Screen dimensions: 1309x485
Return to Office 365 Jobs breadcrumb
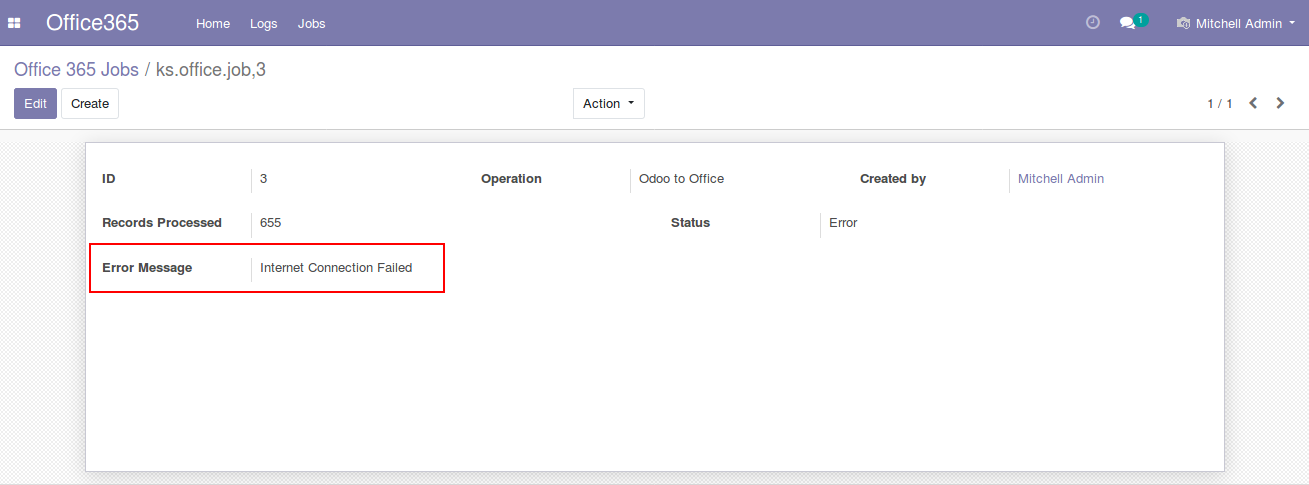pyautogui.click(x=76, y=69)
